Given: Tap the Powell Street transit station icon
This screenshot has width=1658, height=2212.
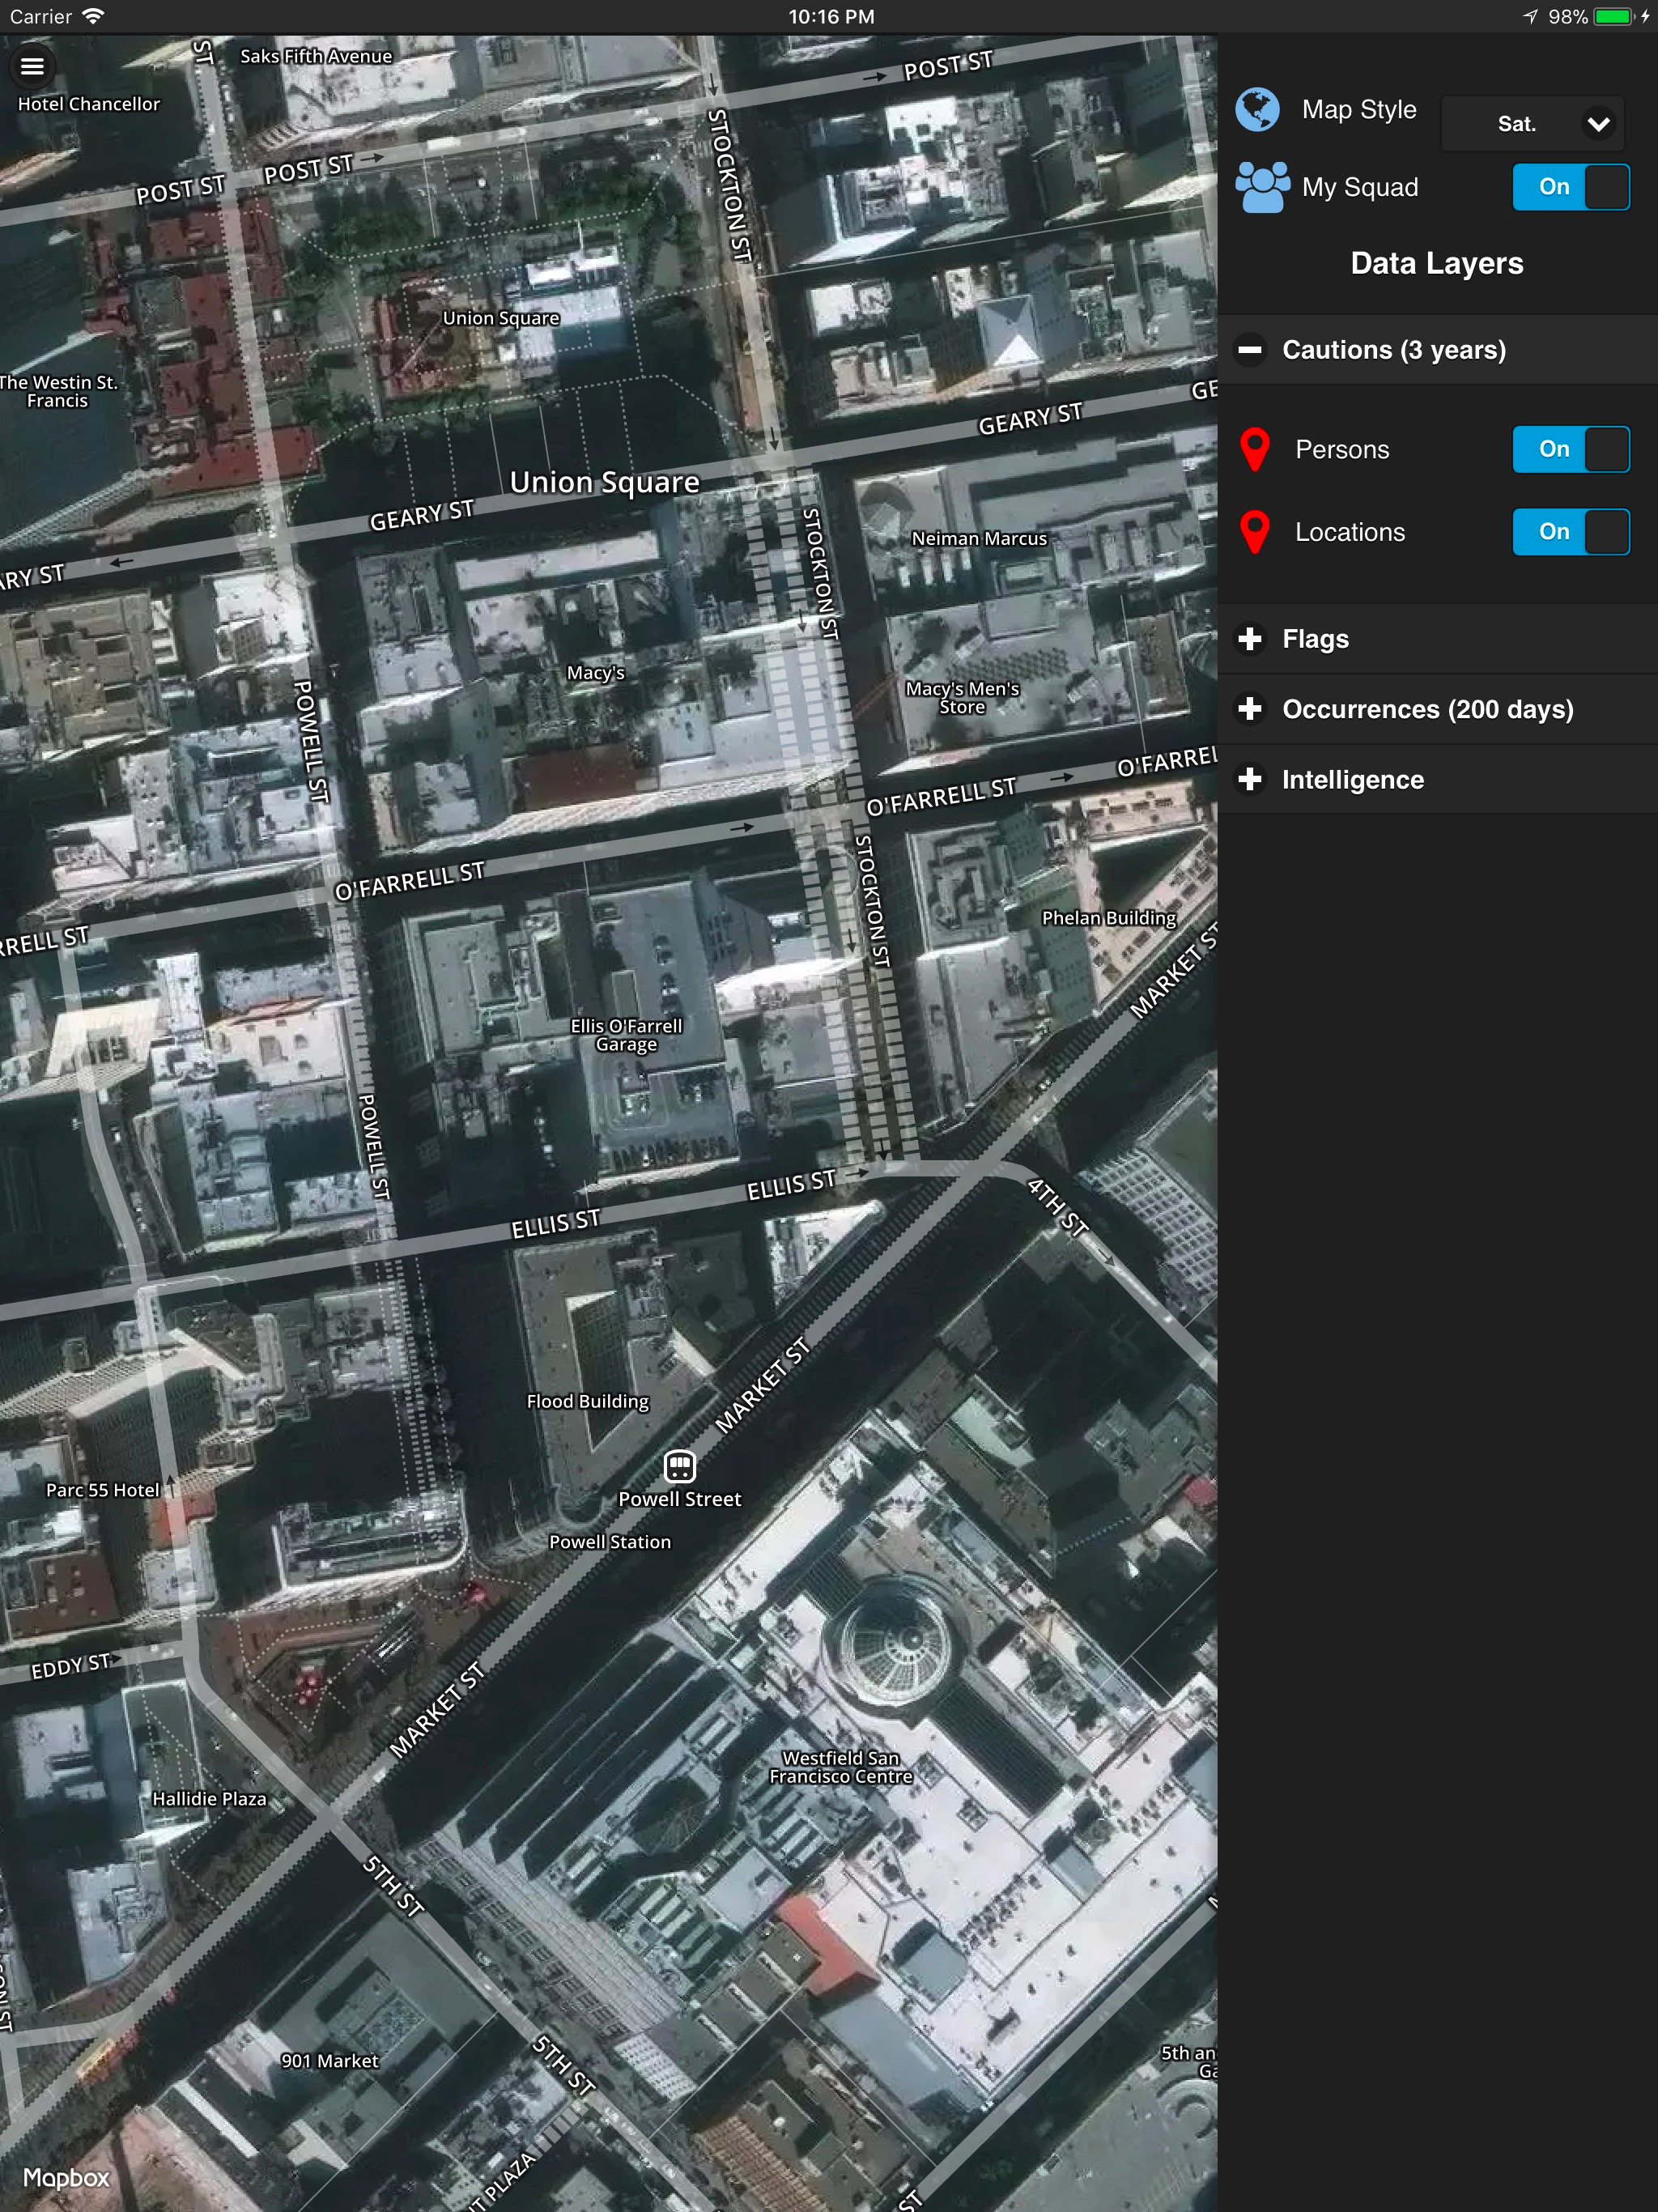Looking at the screenshot, I should 680,1466.
